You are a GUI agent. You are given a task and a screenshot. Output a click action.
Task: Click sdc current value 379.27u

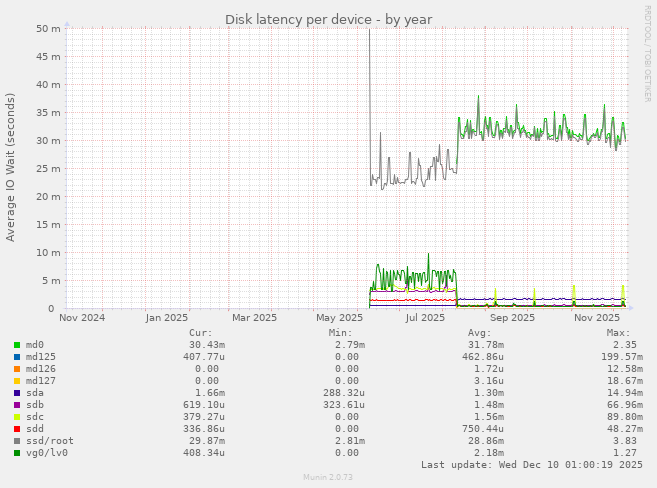coord(204,417)
